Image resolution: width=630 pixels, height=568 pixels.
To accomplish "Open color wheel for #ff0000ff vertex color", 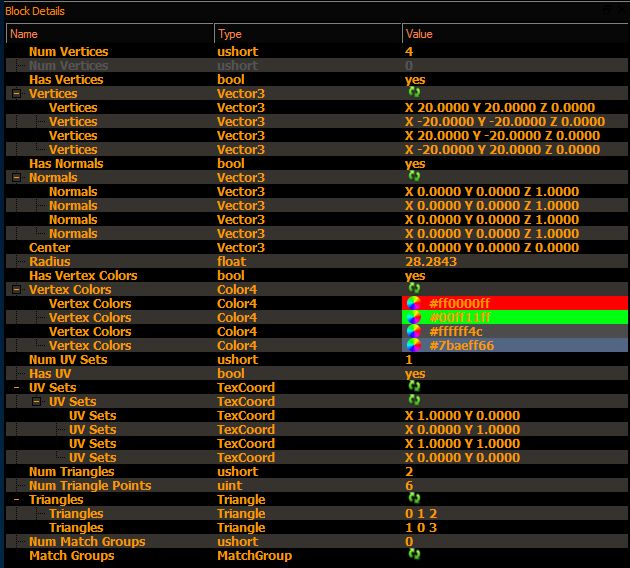I will [x=414, y=303].
